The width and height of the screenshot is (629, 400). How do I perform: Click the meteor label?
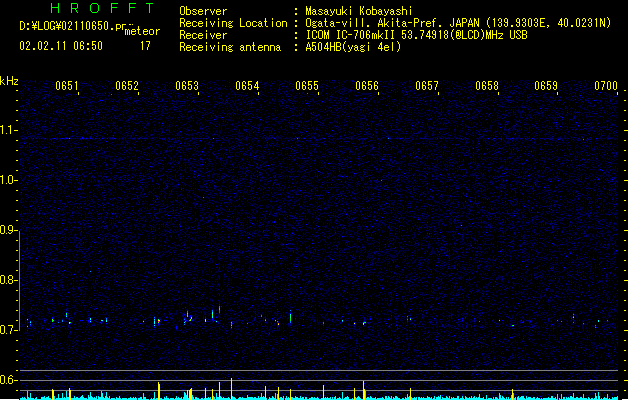click(x=142, y=31)
